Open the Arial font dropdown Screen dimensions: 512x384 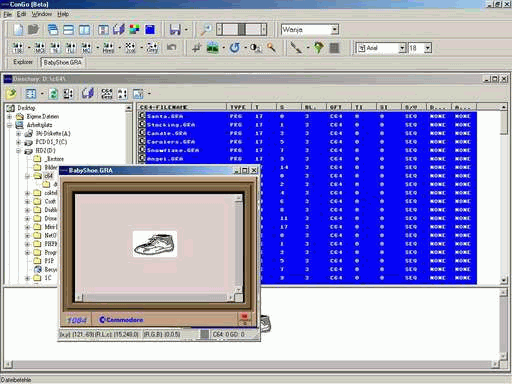tap(402, 48)
